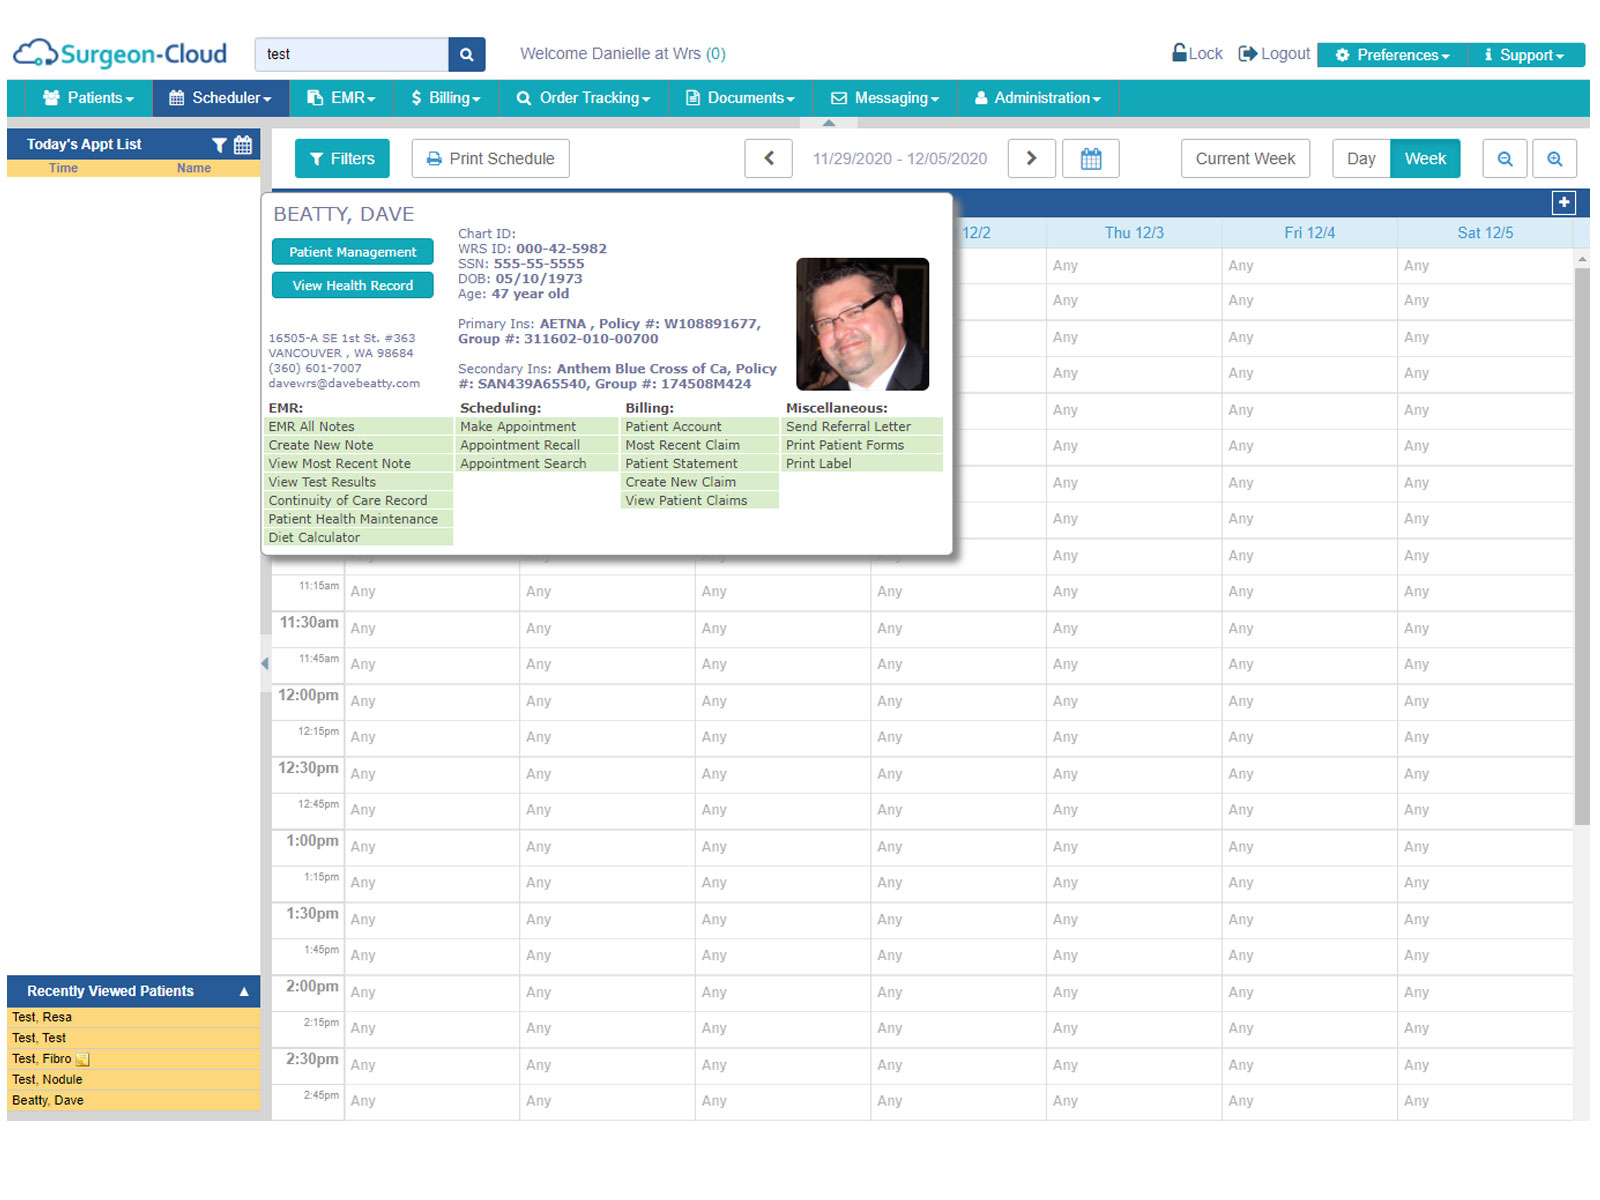Click the search magnifier button
The width and height of the screenshot is (1600, 1200).
coord(466,54)
